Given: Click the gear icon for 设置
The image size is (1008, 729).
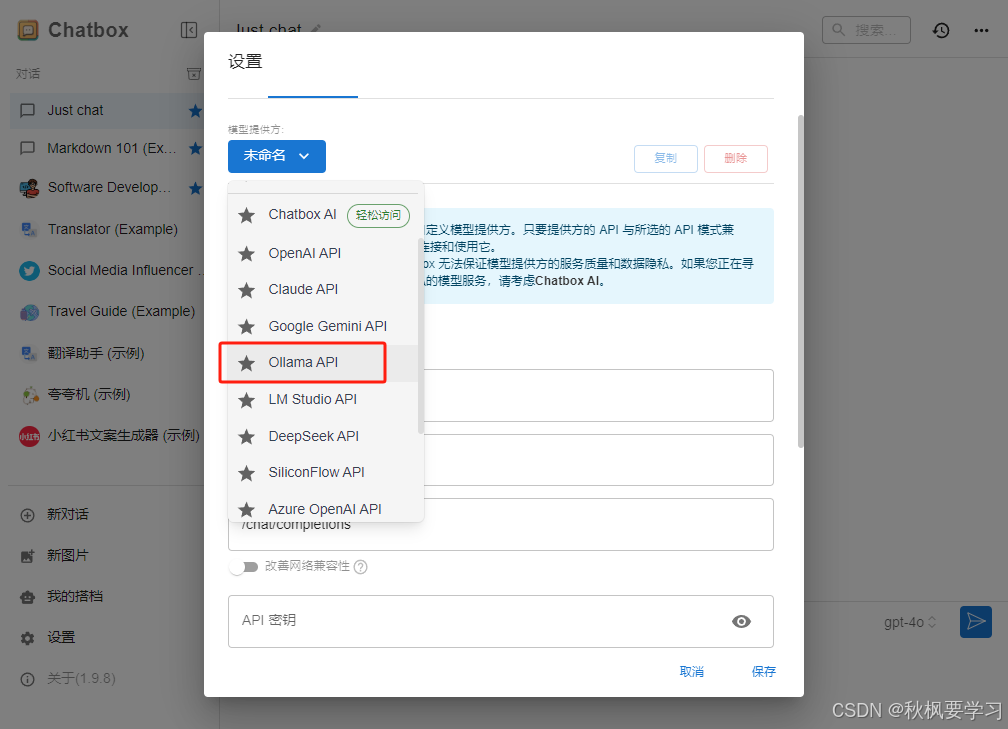Looking at the screenshot, I should (28, 638).
